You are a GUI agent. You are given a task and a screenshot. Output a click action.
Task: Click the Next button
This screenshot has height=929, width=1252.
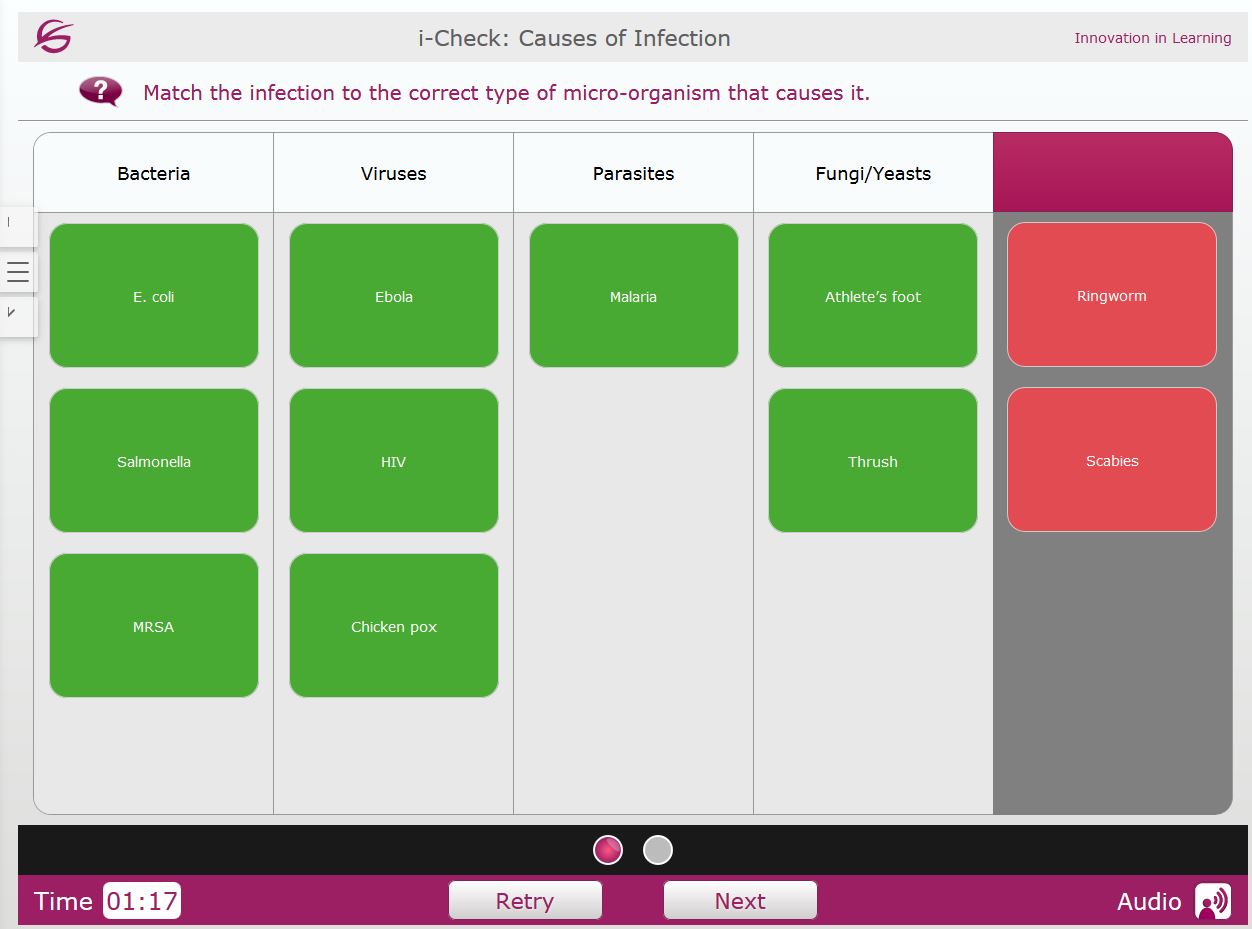740,901
